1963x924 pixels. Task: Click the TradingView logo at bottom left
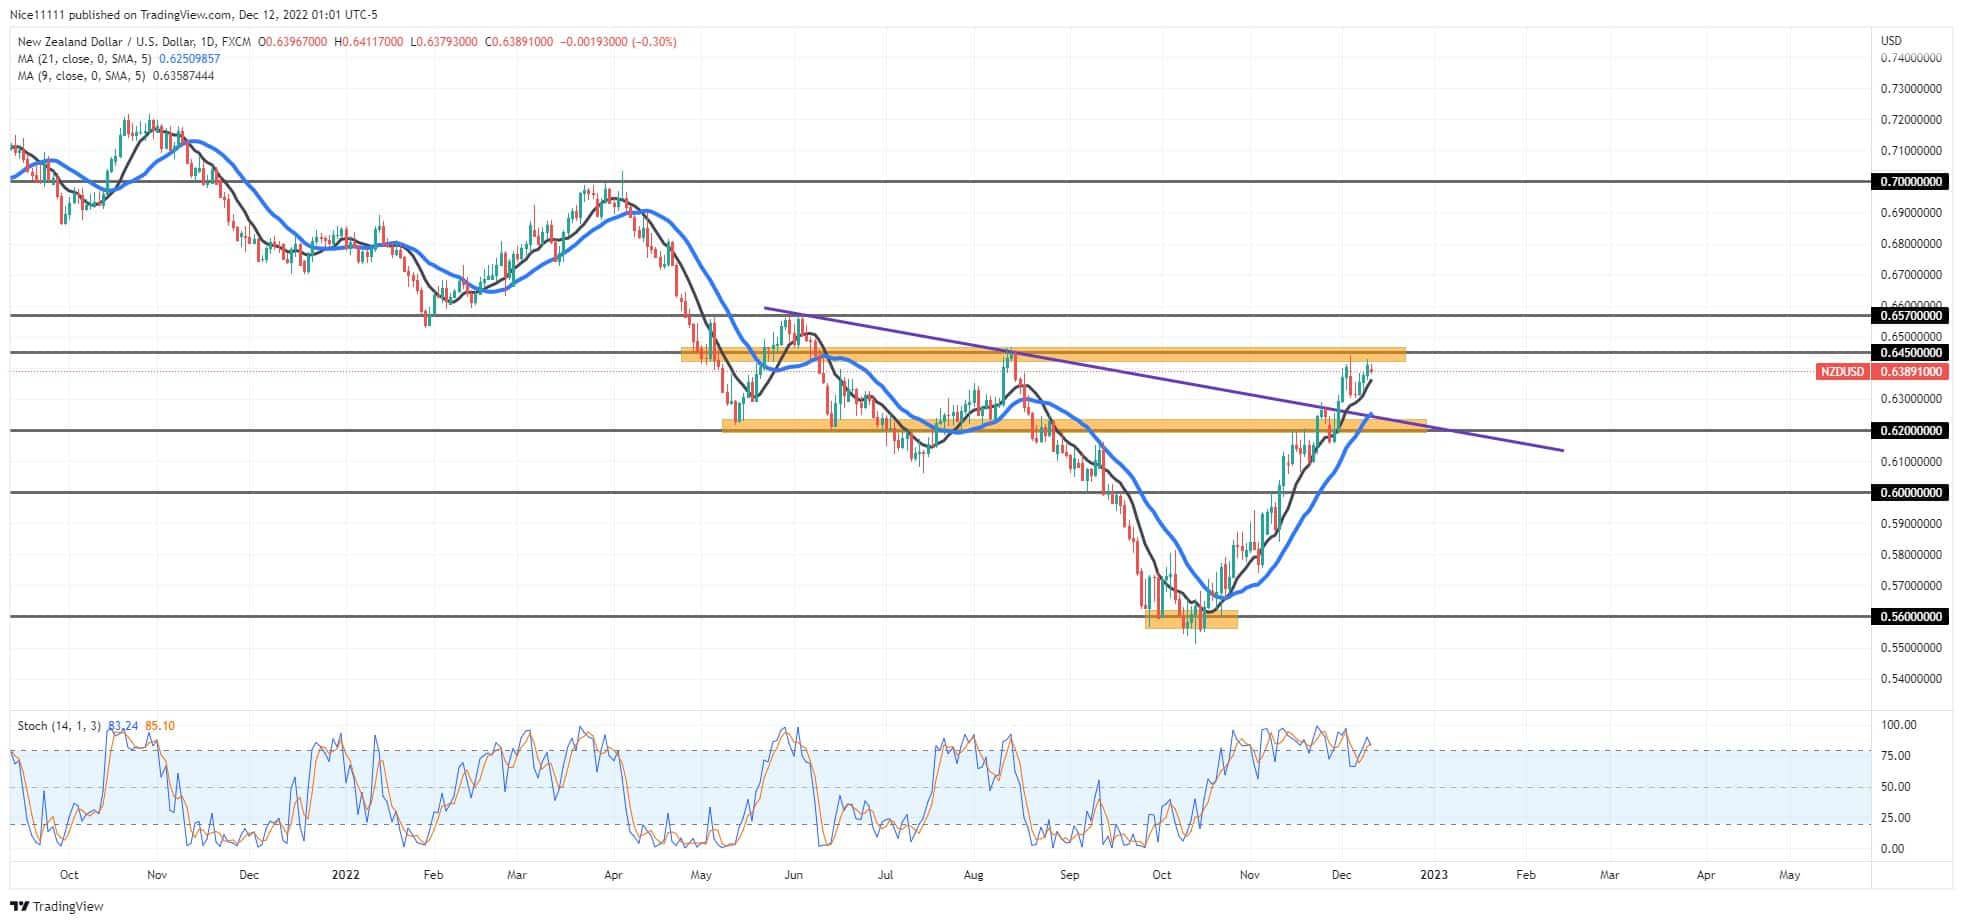pyautogui.click(x=57, y=906)
